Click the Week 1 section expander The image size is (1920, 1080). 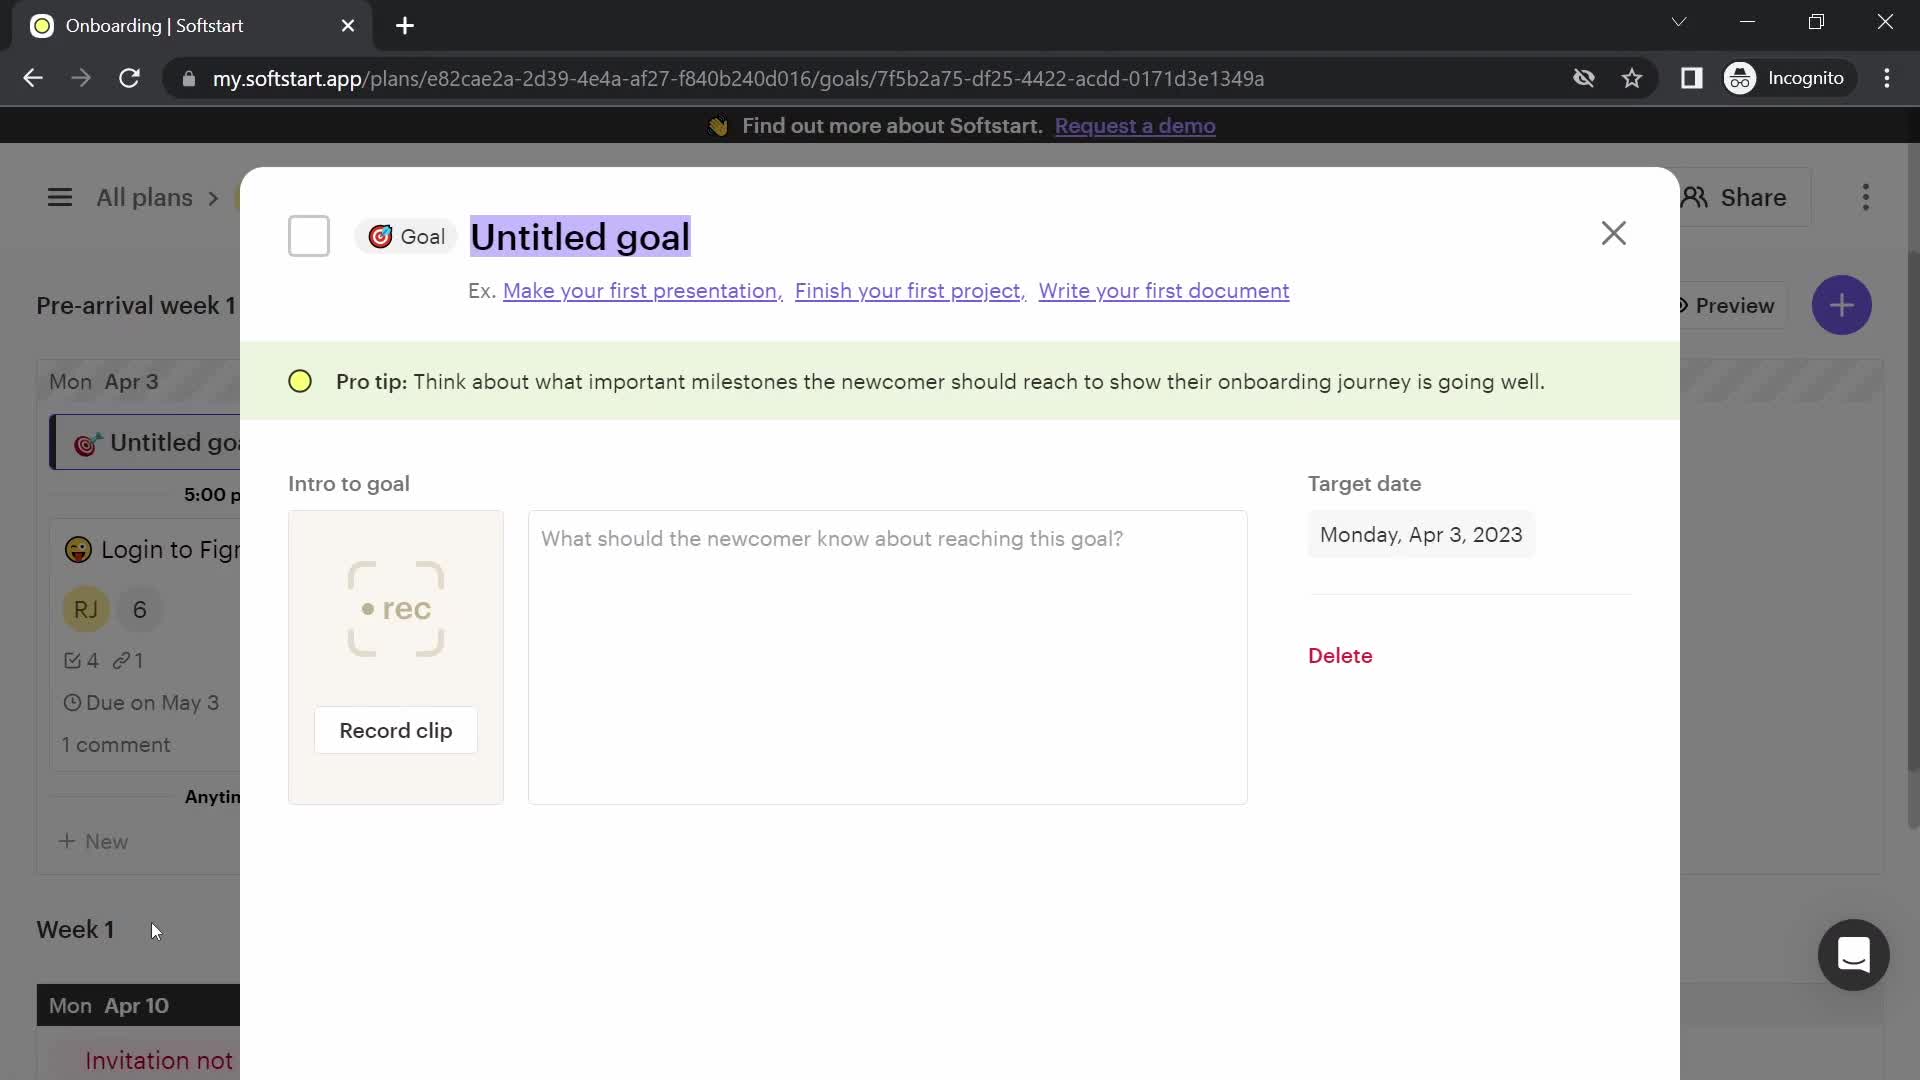point(76,930)
